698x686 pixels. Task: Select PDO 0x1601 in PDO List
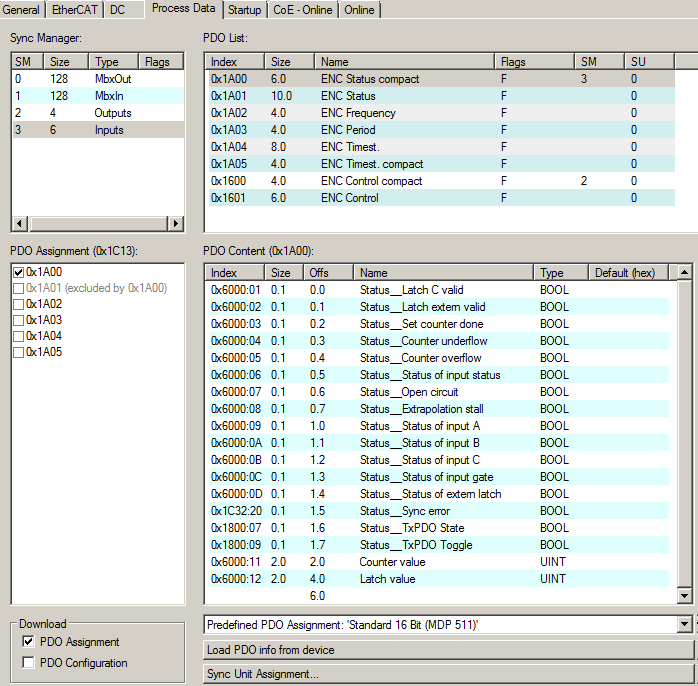(442, 198)
